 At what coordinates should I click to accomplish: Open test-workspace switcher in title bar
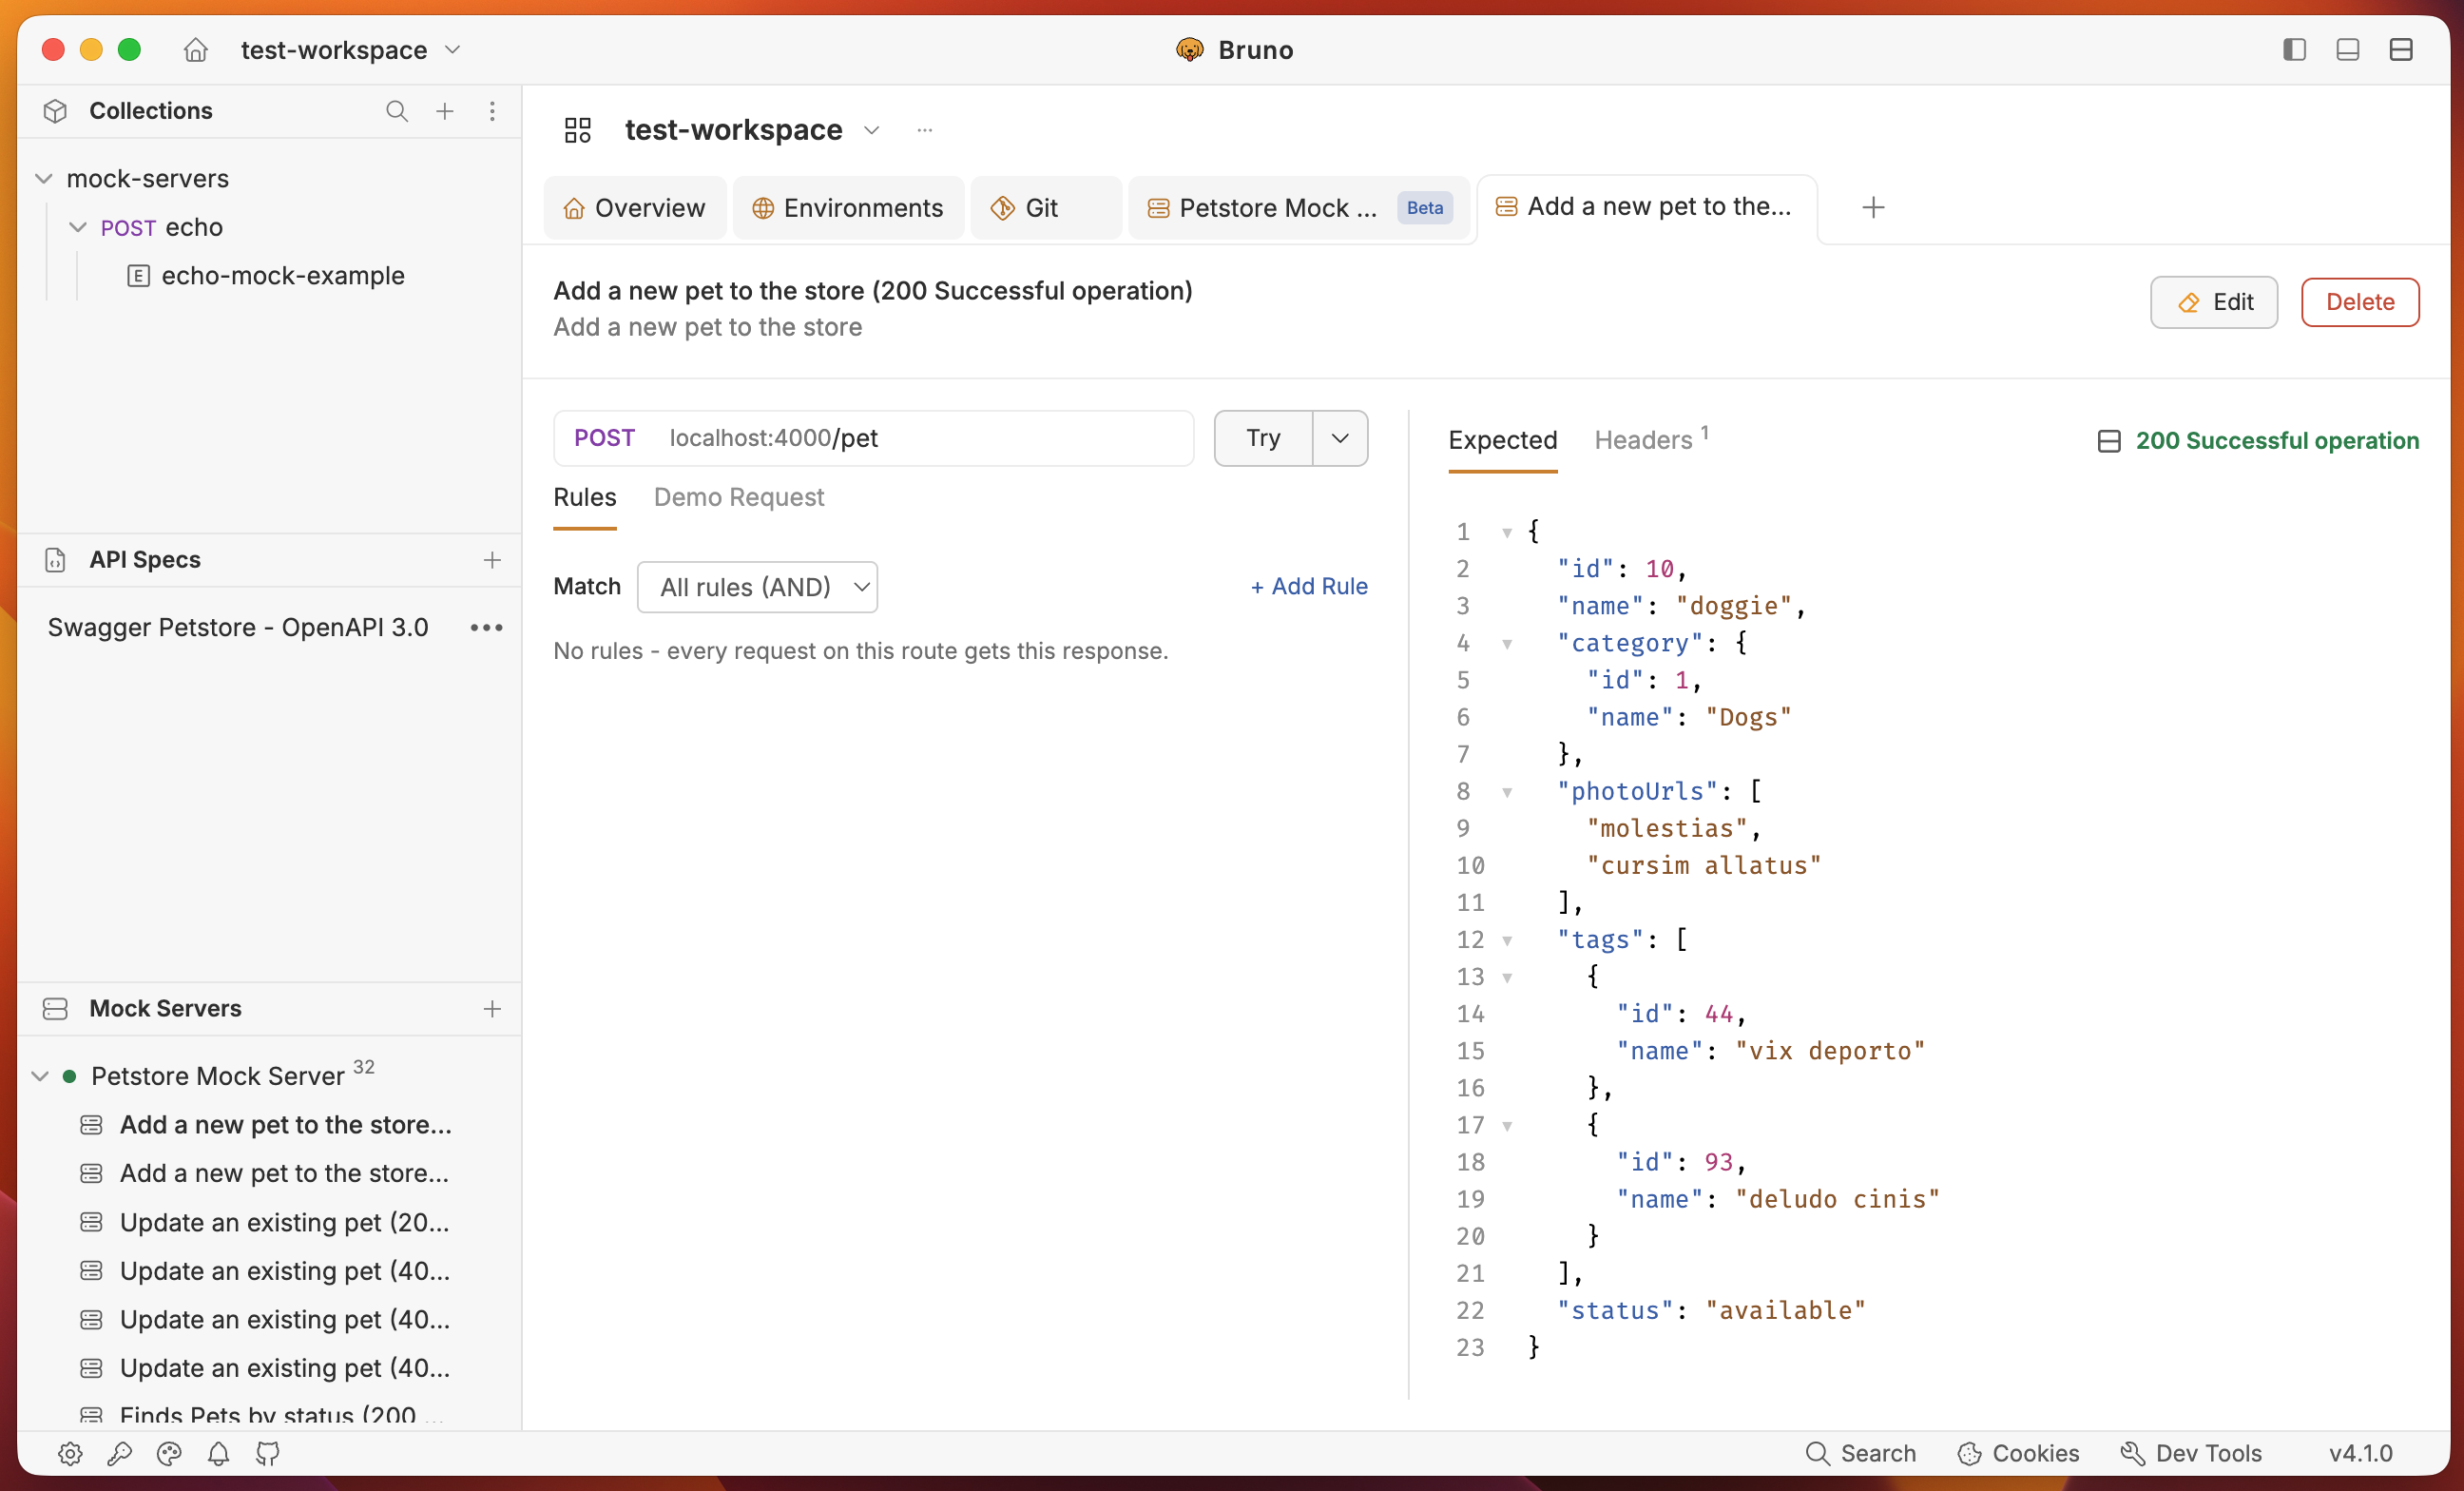point(350,50)
